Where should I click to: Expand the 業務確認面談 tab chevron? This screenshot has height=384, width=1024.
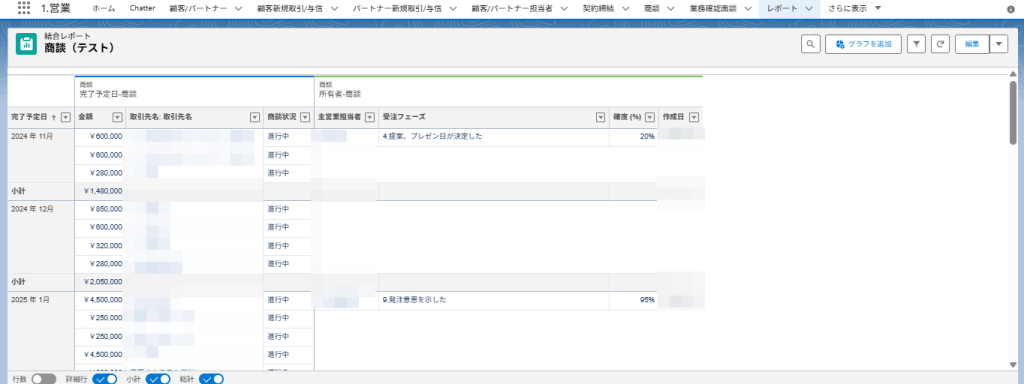pyautogui.click(x=747, y=8)
